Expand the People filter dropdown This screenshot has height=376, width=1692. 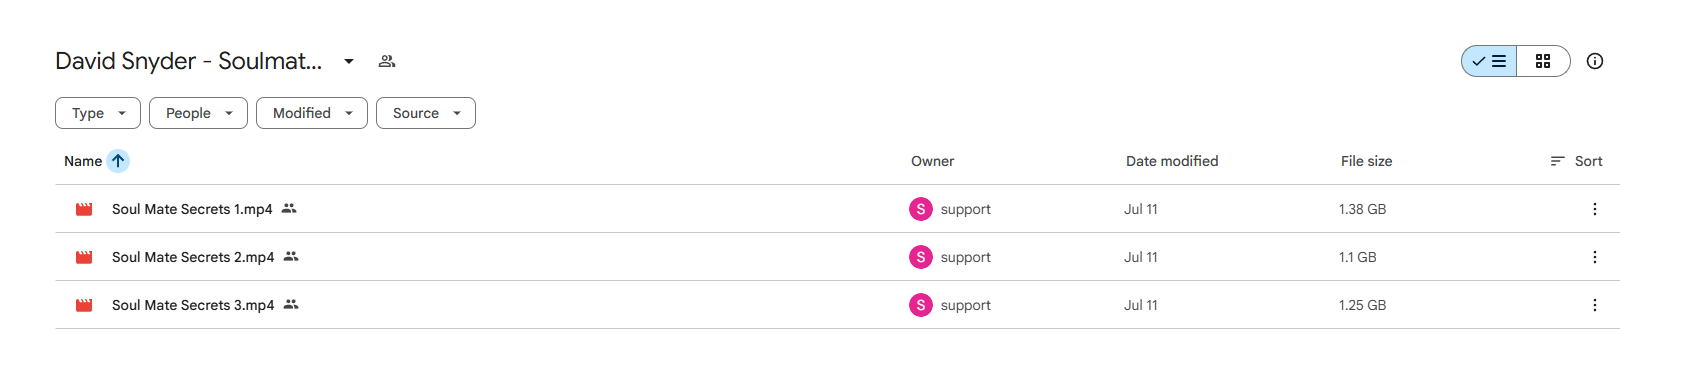pos(198,113)
